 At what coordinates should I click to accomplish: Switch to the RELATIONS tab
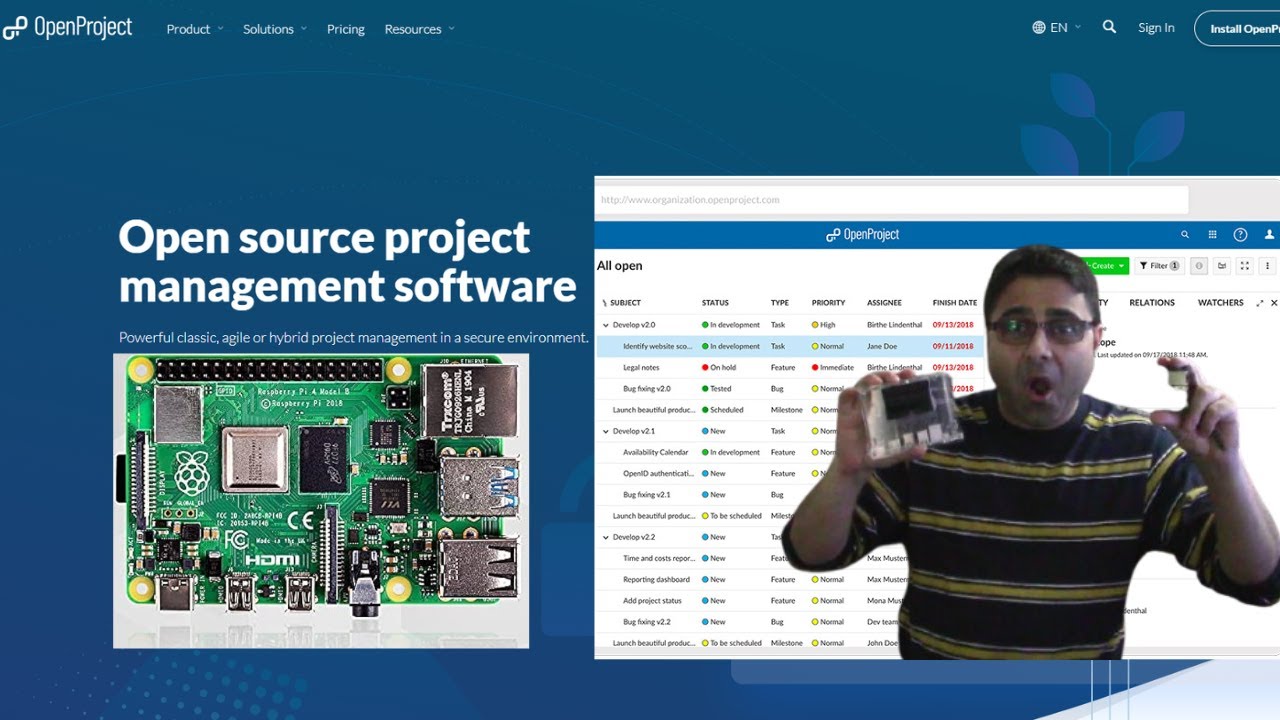point(1152,303)
